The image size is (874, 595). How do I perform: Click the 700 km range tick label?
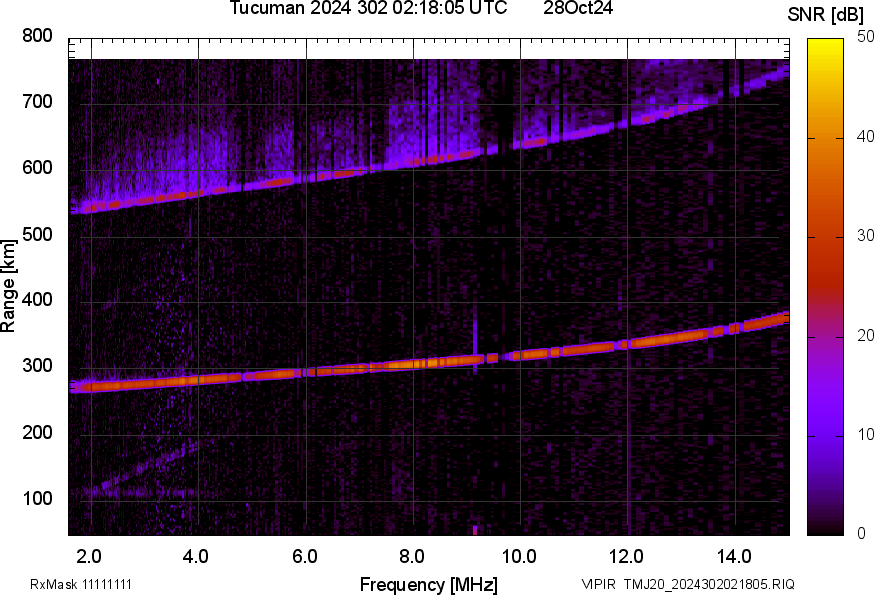coord(37,102)
